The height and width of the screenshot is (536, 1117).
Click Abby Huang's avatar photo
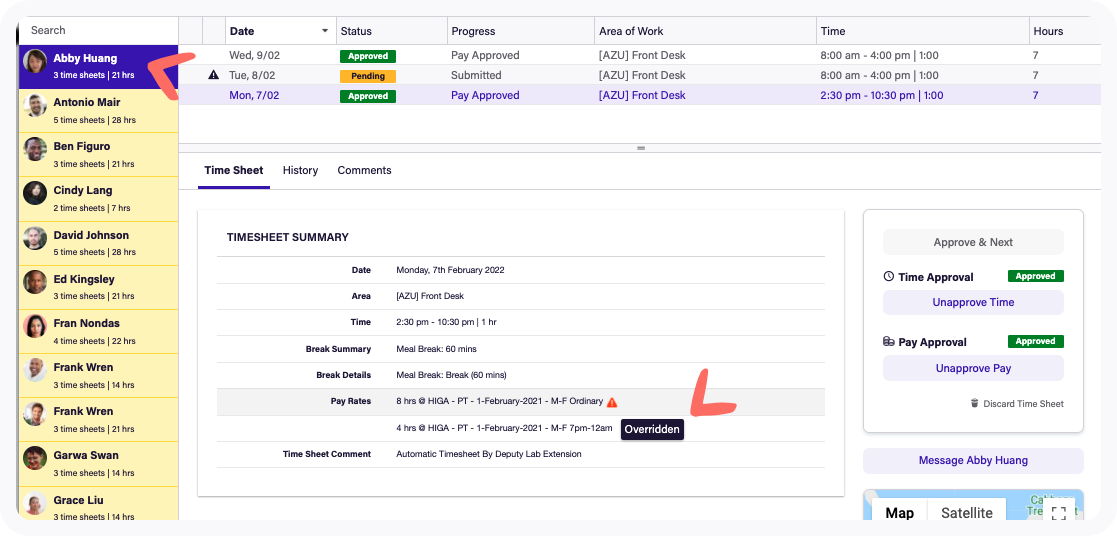point(35,62)
